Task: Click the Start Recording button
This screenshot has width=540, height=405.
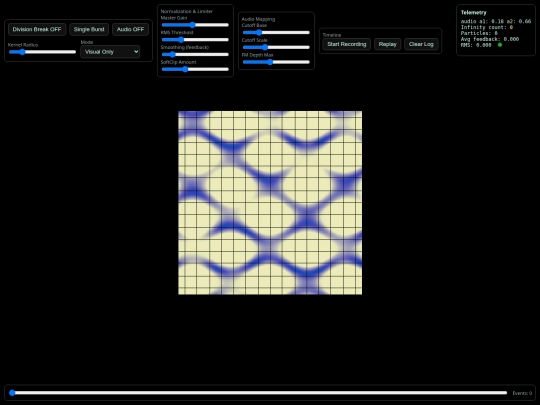Action: tap(346, 44)
